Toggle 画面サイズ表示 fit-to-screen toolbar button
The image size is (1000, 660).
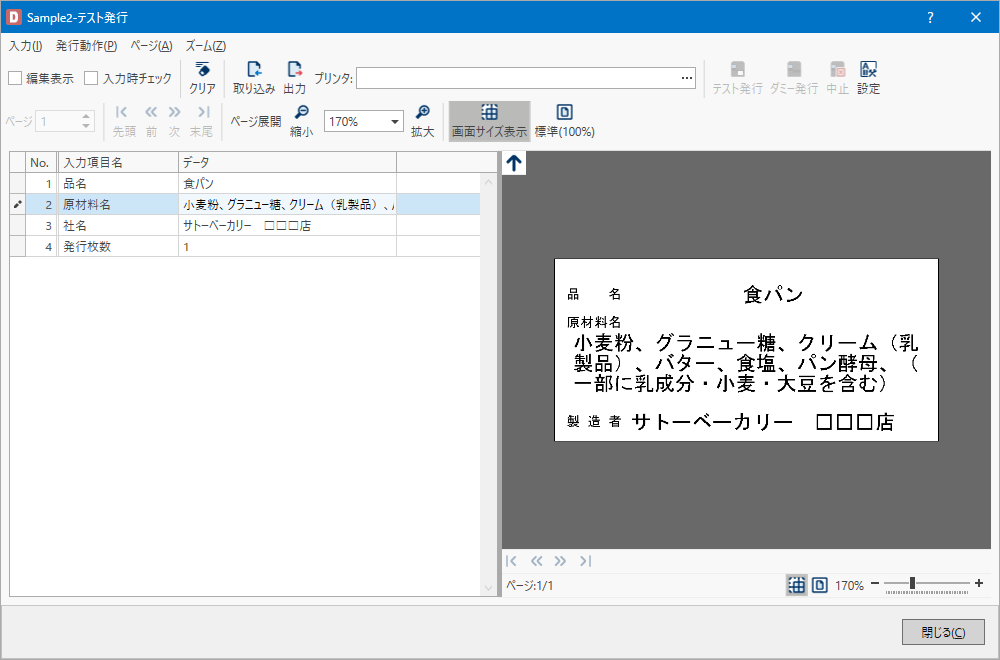[x=489, y=121]
